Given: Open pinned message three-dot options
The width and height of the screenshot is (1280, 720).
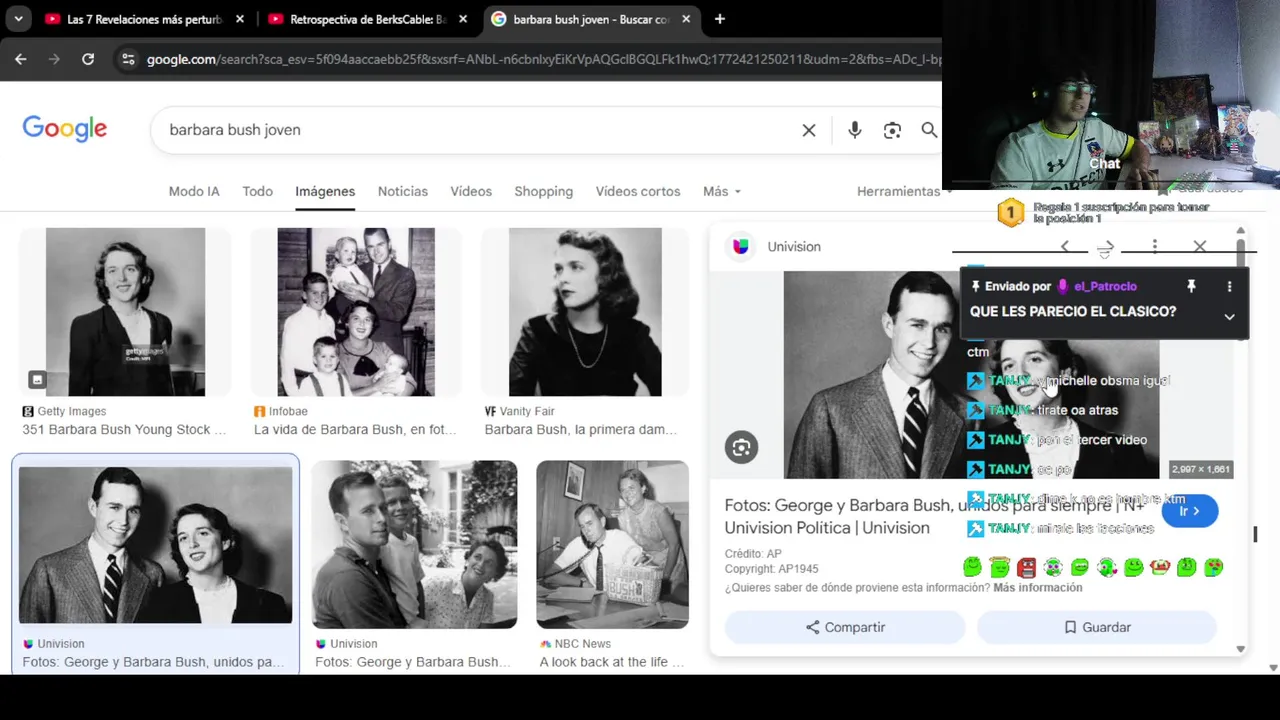Looking at the screenshot, I should (x=1229, y=286).
